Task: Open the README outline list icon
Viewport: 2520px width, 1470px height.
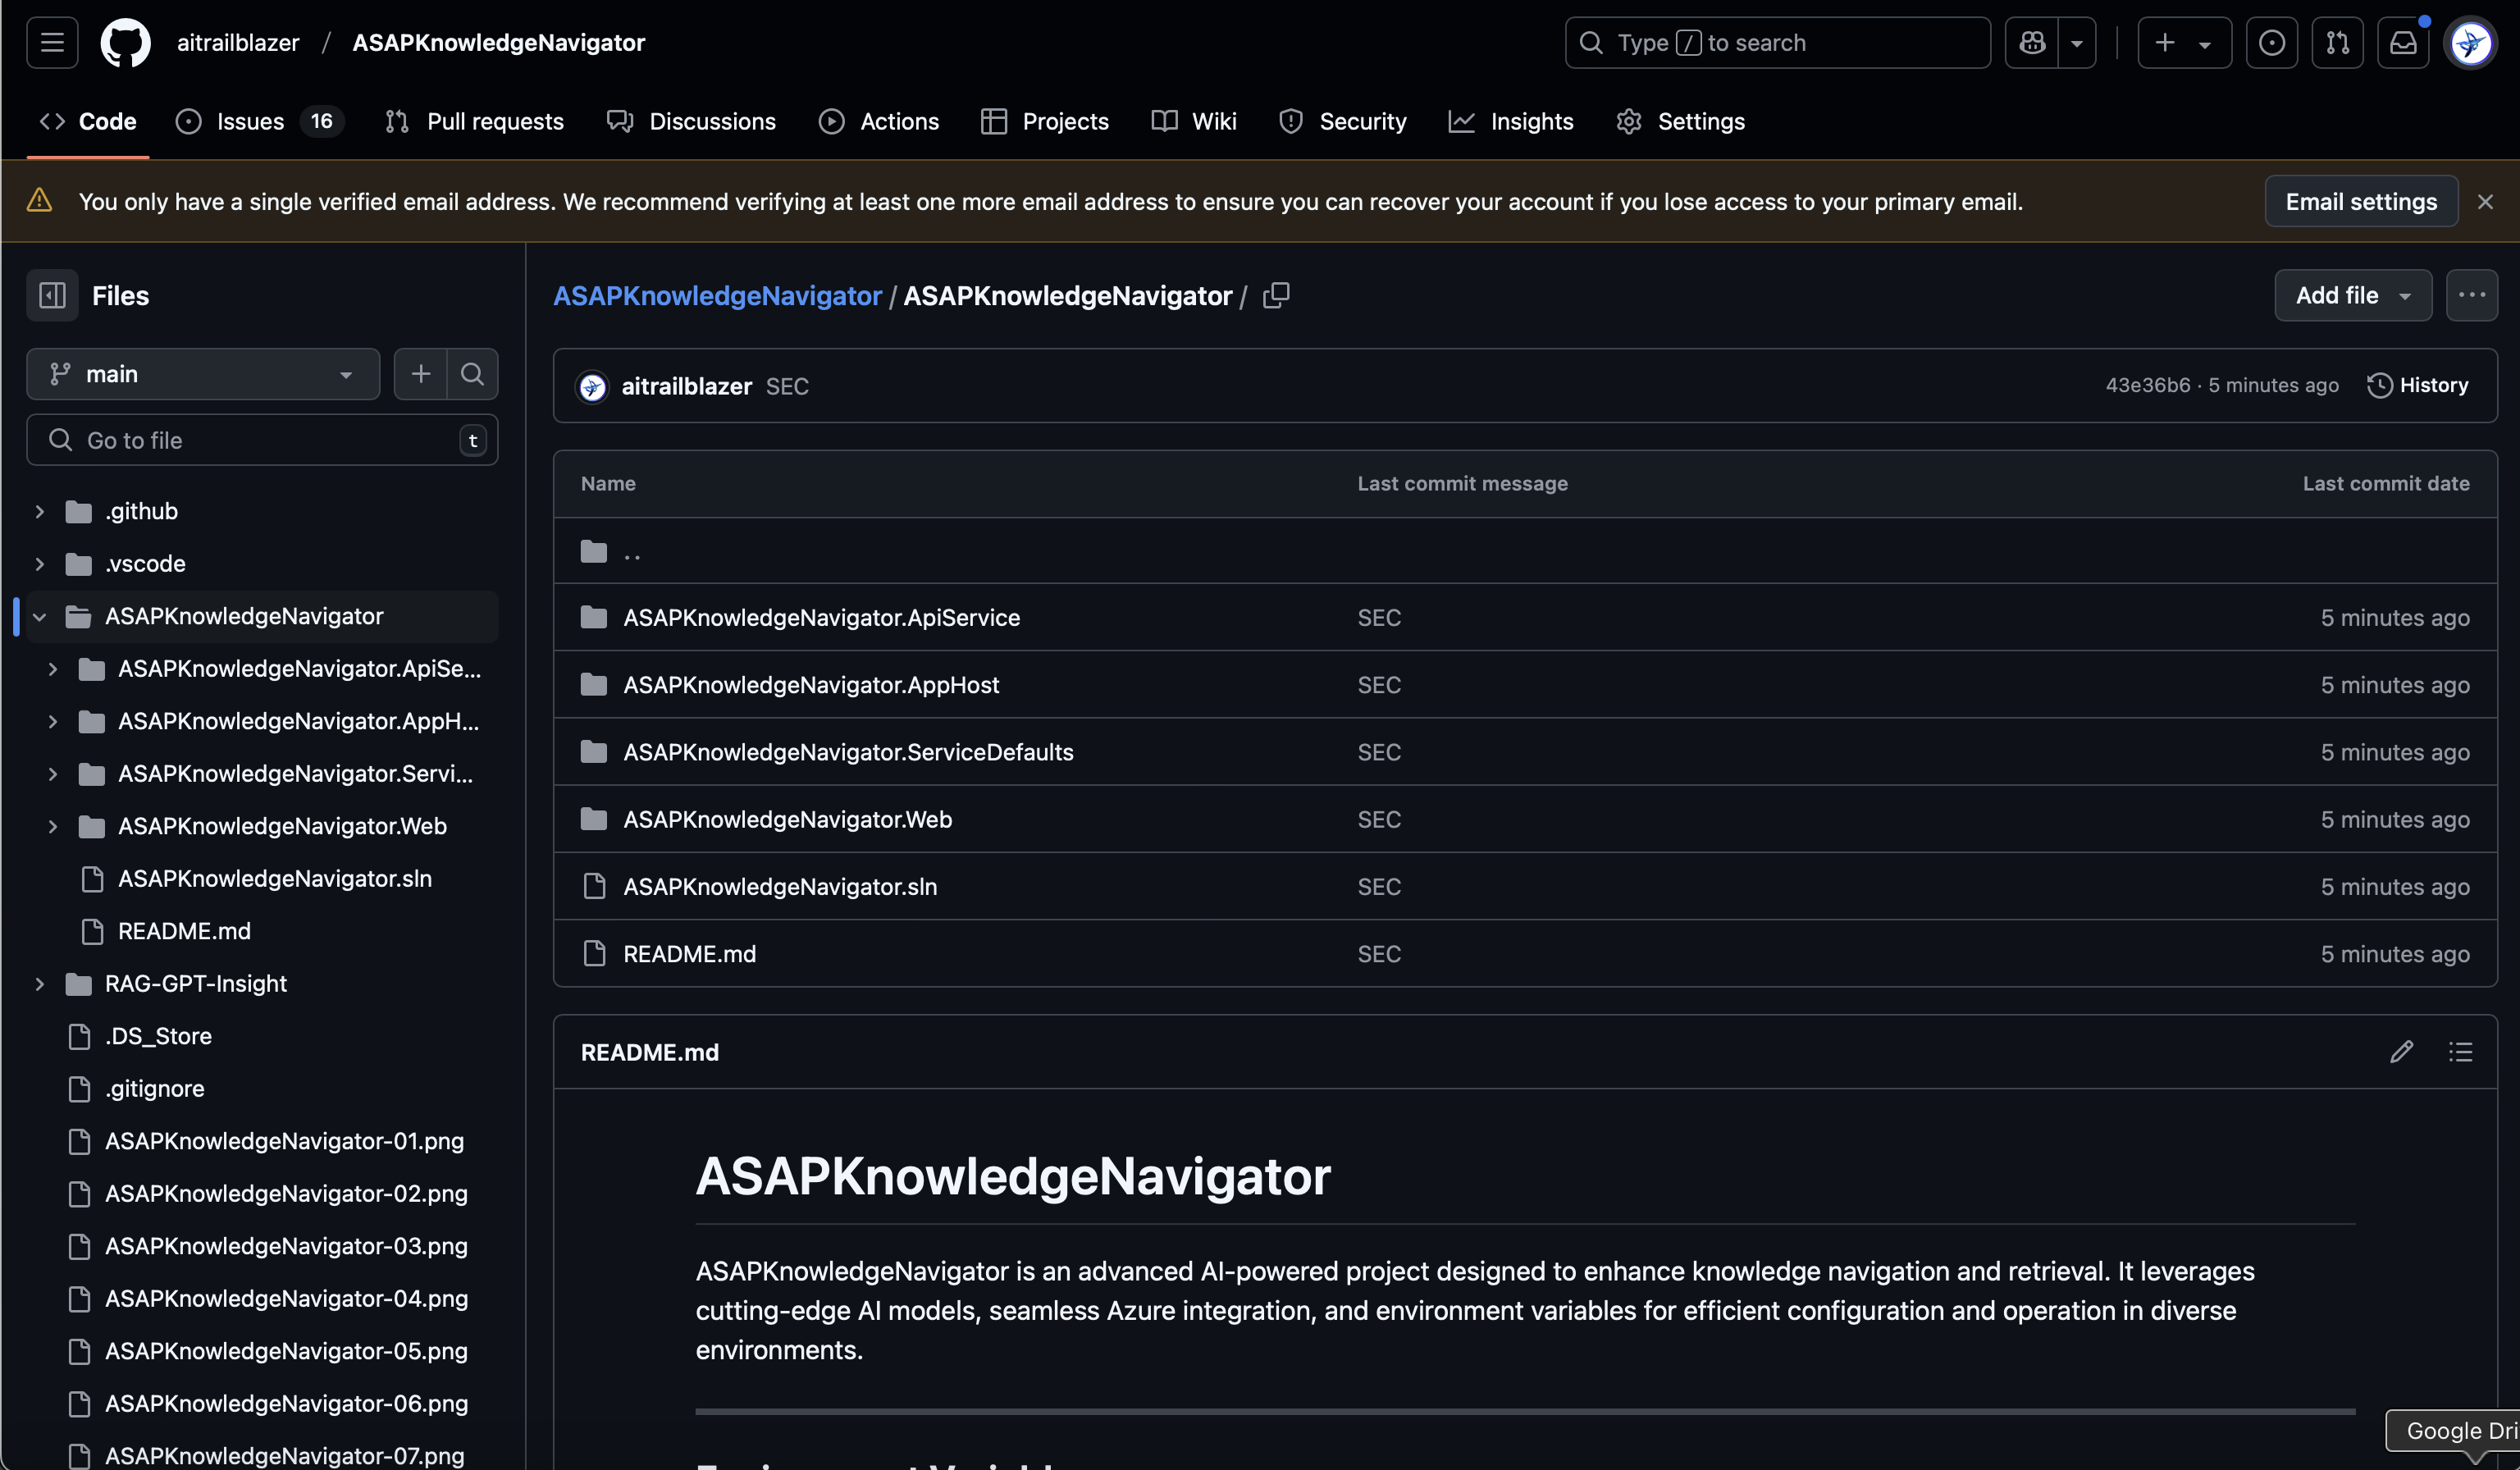Action: coord(2460,1052)
